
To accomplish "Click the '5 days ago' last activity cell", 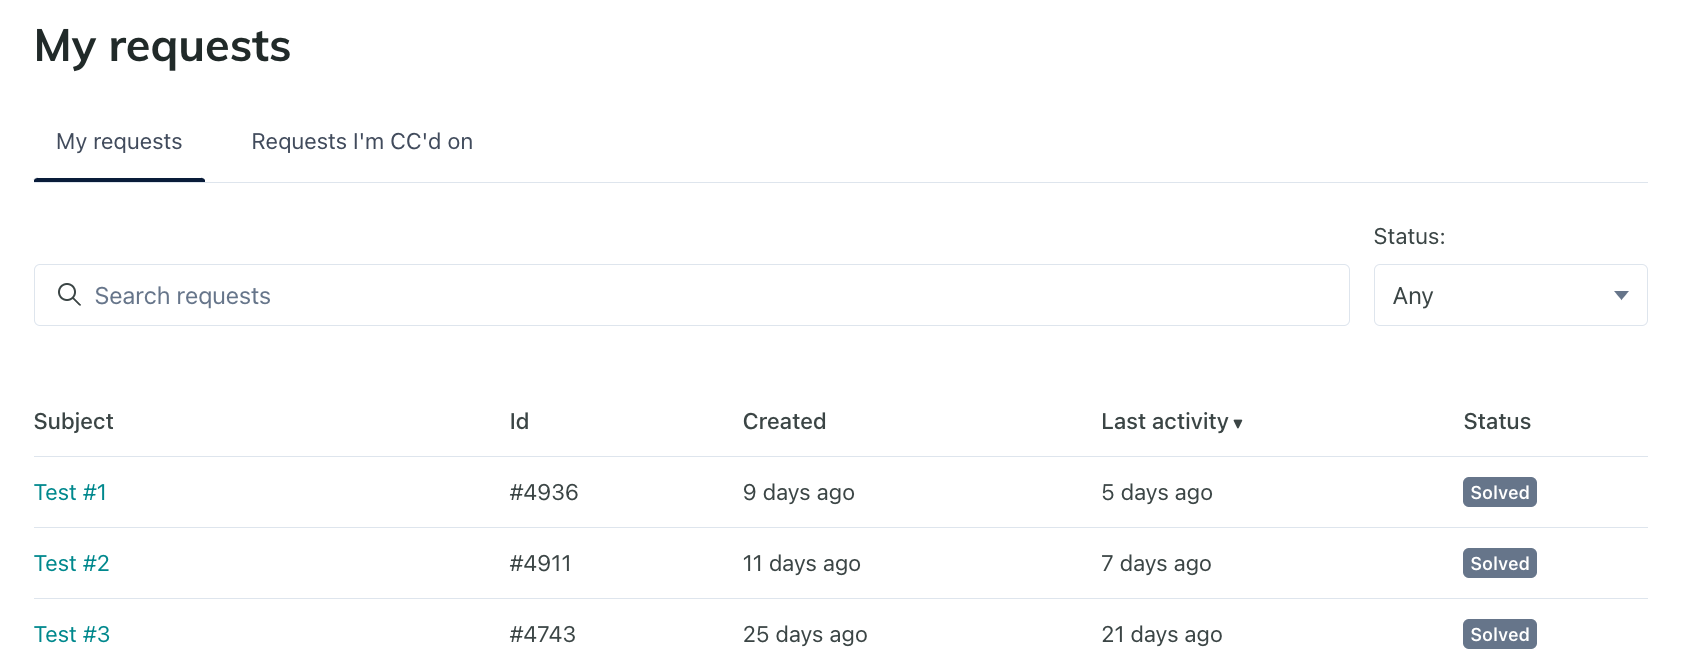I will [1157, 492].
